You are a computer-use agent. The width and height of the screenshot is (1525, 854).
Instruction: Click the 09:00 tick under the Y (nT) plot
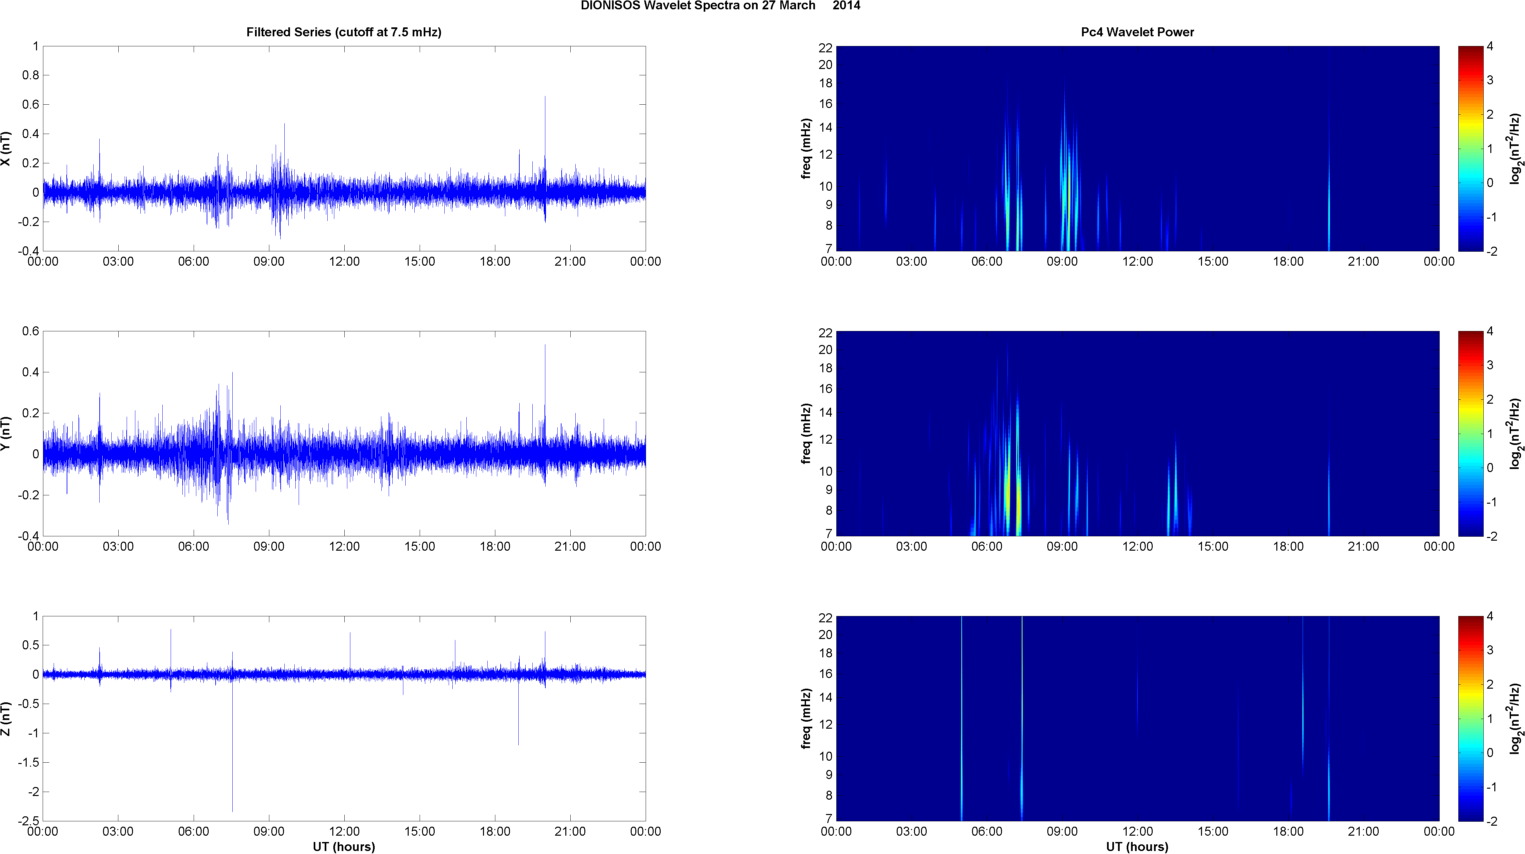(269, 547)
